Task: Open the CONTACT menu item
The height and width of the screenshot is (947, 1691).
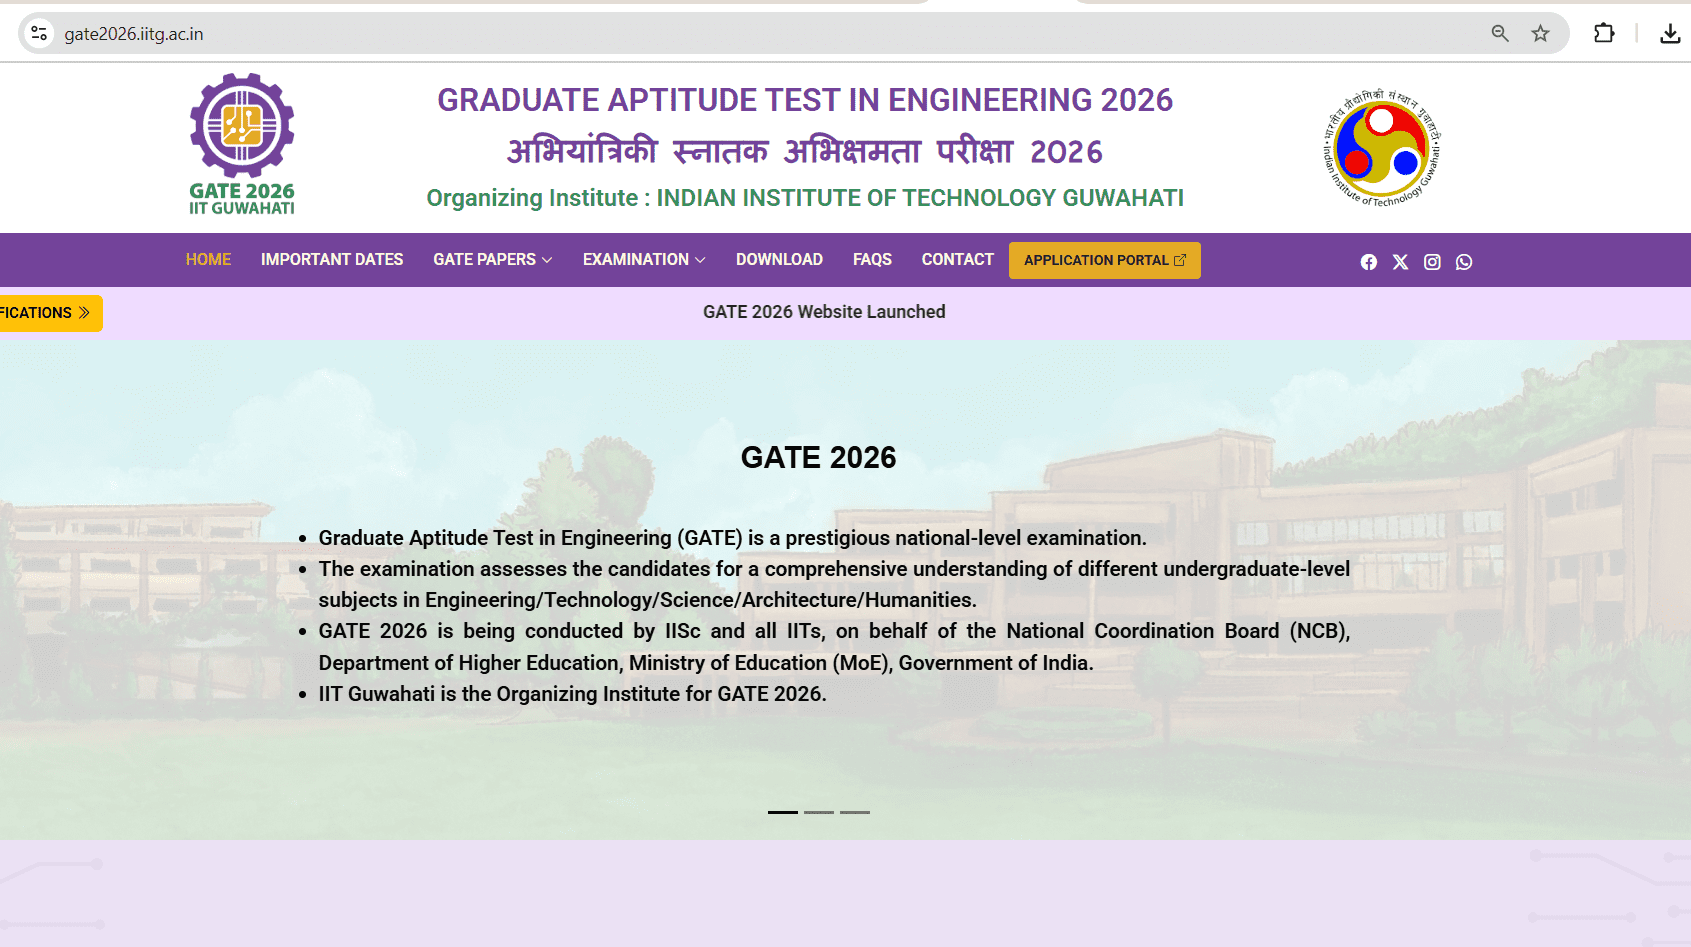Action: 957,260
